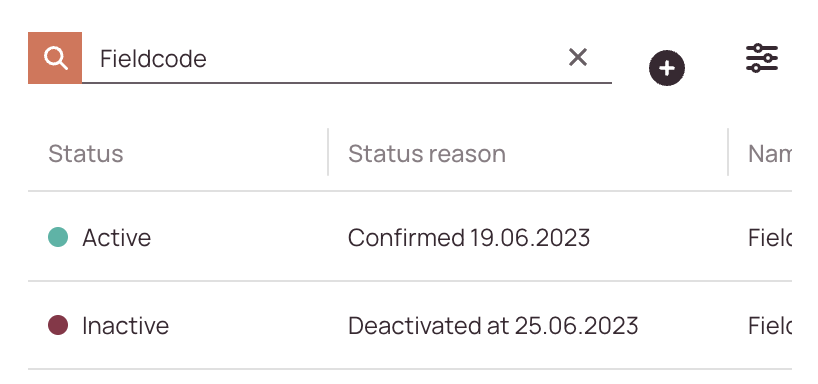Image resolution: width=818 pixels, height=384 pixels.
Task: Click the partially visible Name column header
Action: click(x=769, y=153)
